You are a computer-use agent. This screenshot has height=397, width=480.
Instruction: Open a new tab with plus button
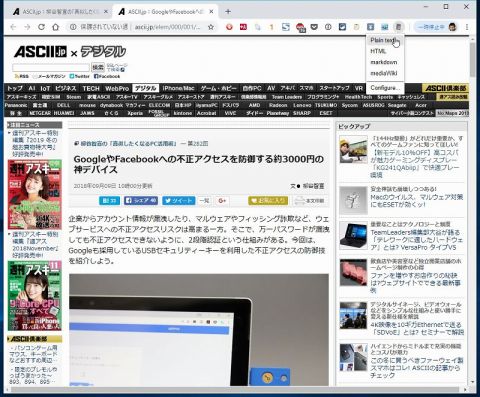228,12
